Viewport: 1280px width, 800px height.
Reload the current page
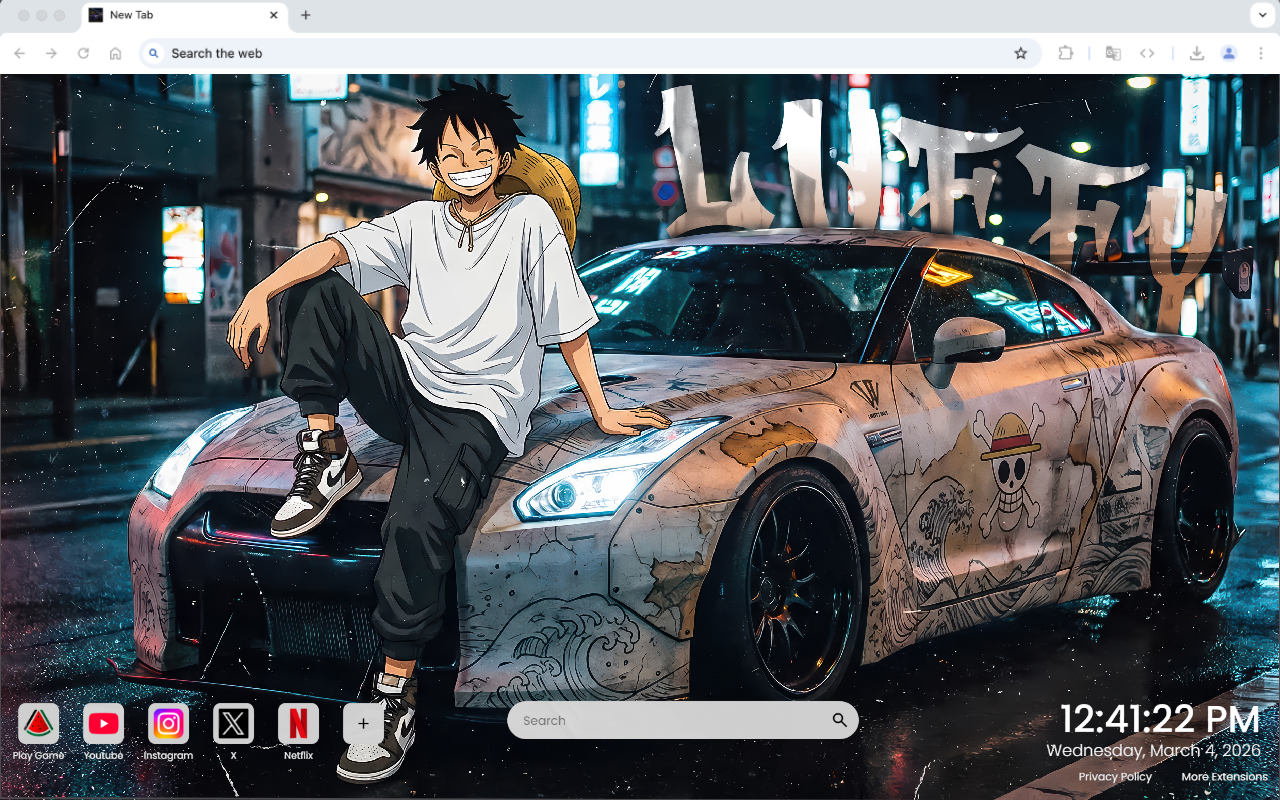[x=84, y=53]
